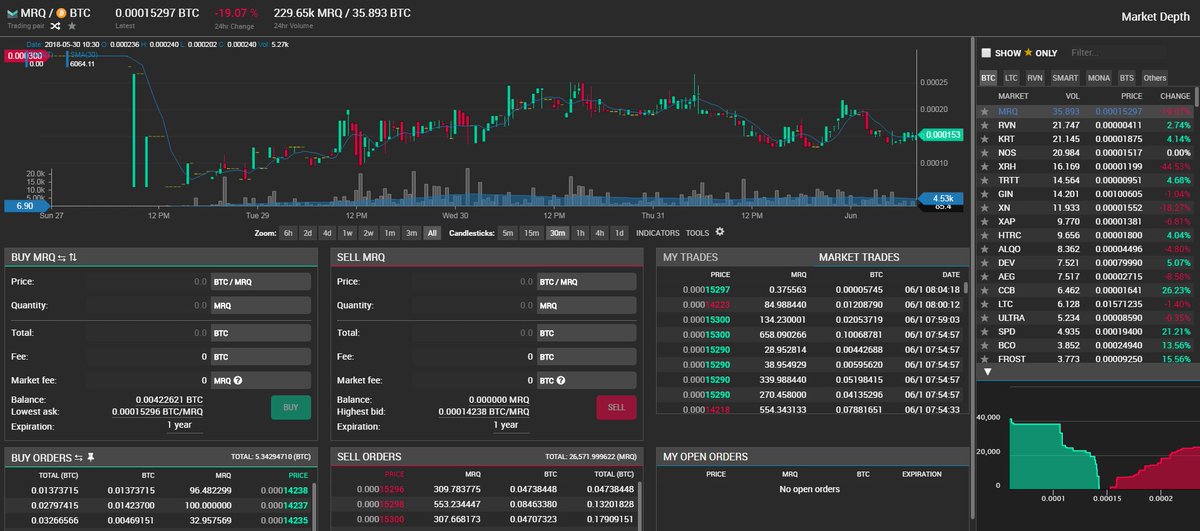This screenshot has height=531, width=1200.
Task: Click the vertical arrows icon next to BUY MRQ
Action: coord(73,257)
